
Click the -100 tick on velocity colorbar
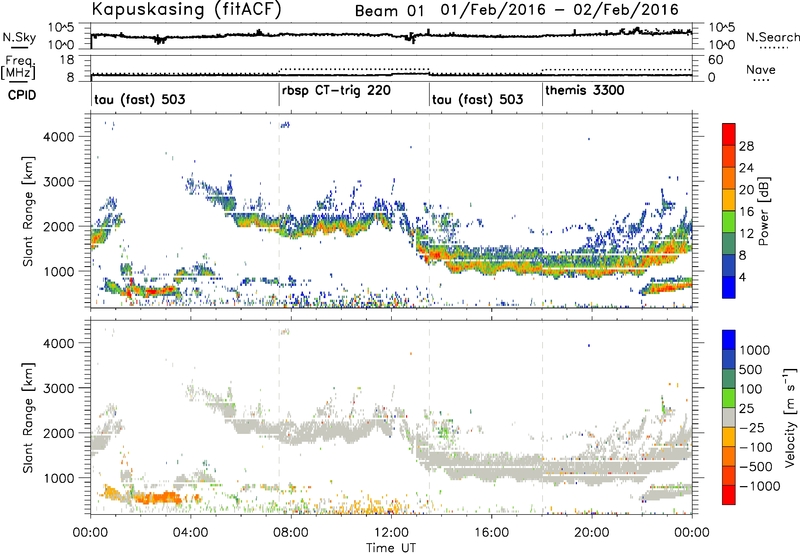tap(756, 447)
